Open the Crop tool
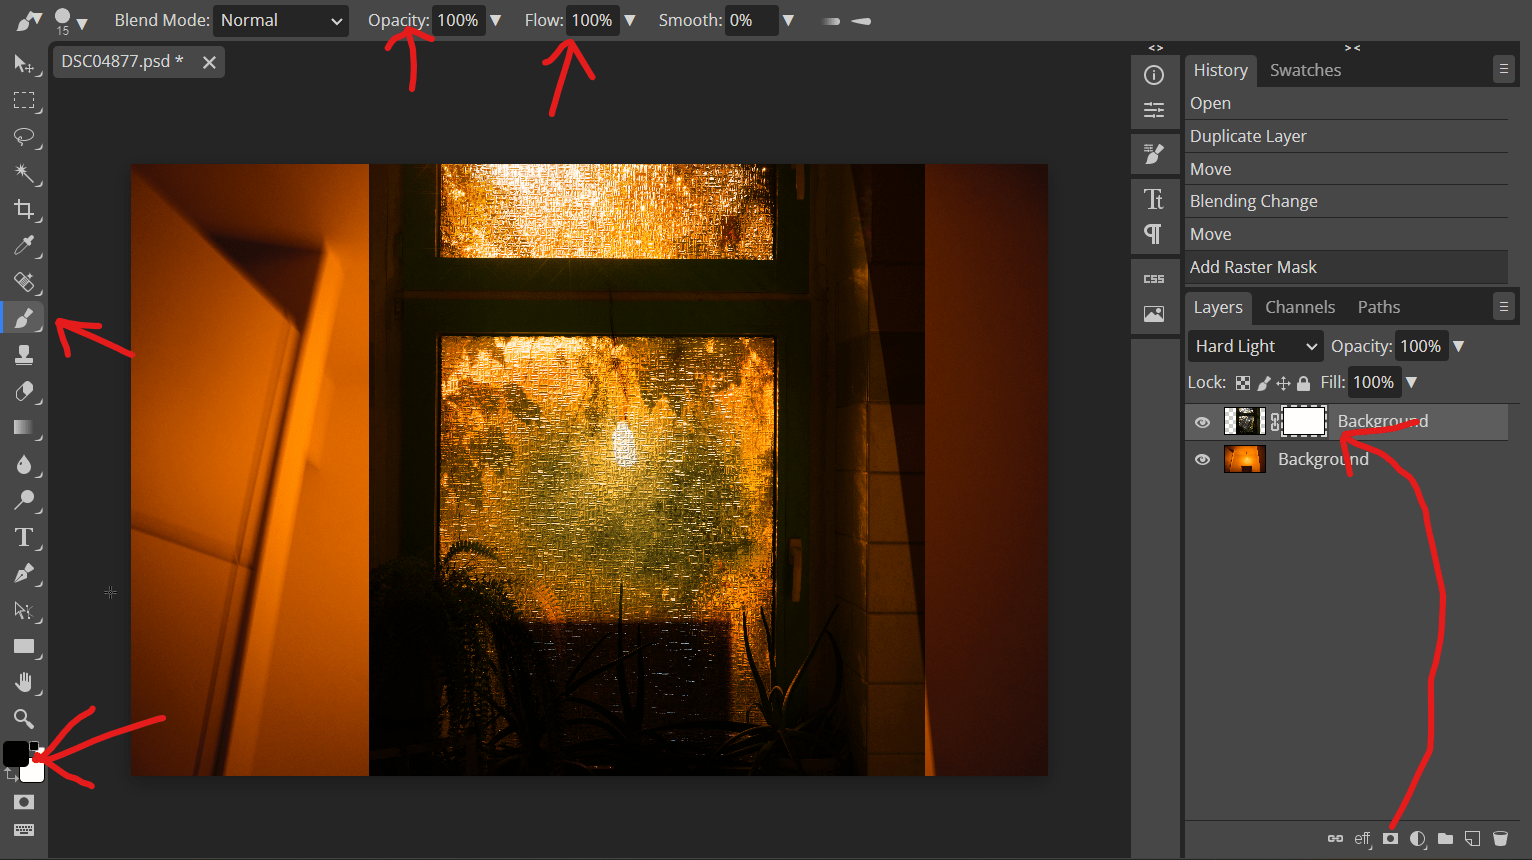Viewport: 1532px width, 860px height. point(24,210)
